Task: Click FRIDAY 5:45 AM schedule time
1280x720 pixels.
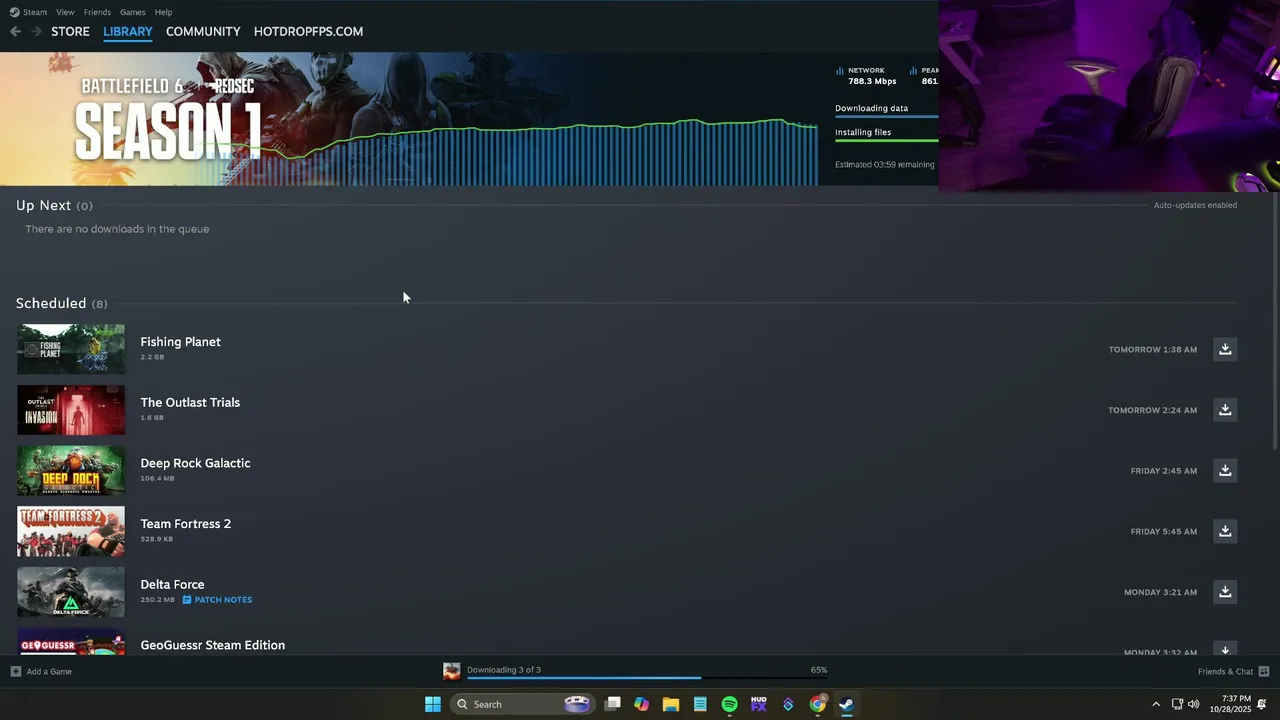Action: click(1164, 532)
